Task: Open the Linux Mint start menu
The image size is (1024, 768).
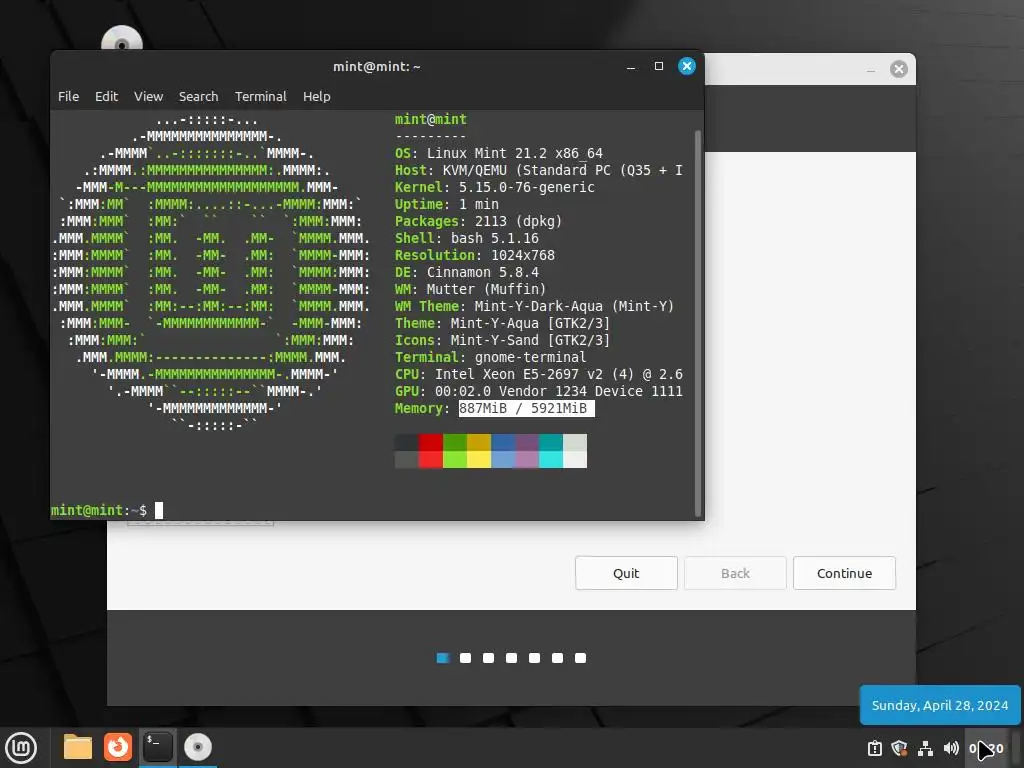Action: [x=21, y=747]
